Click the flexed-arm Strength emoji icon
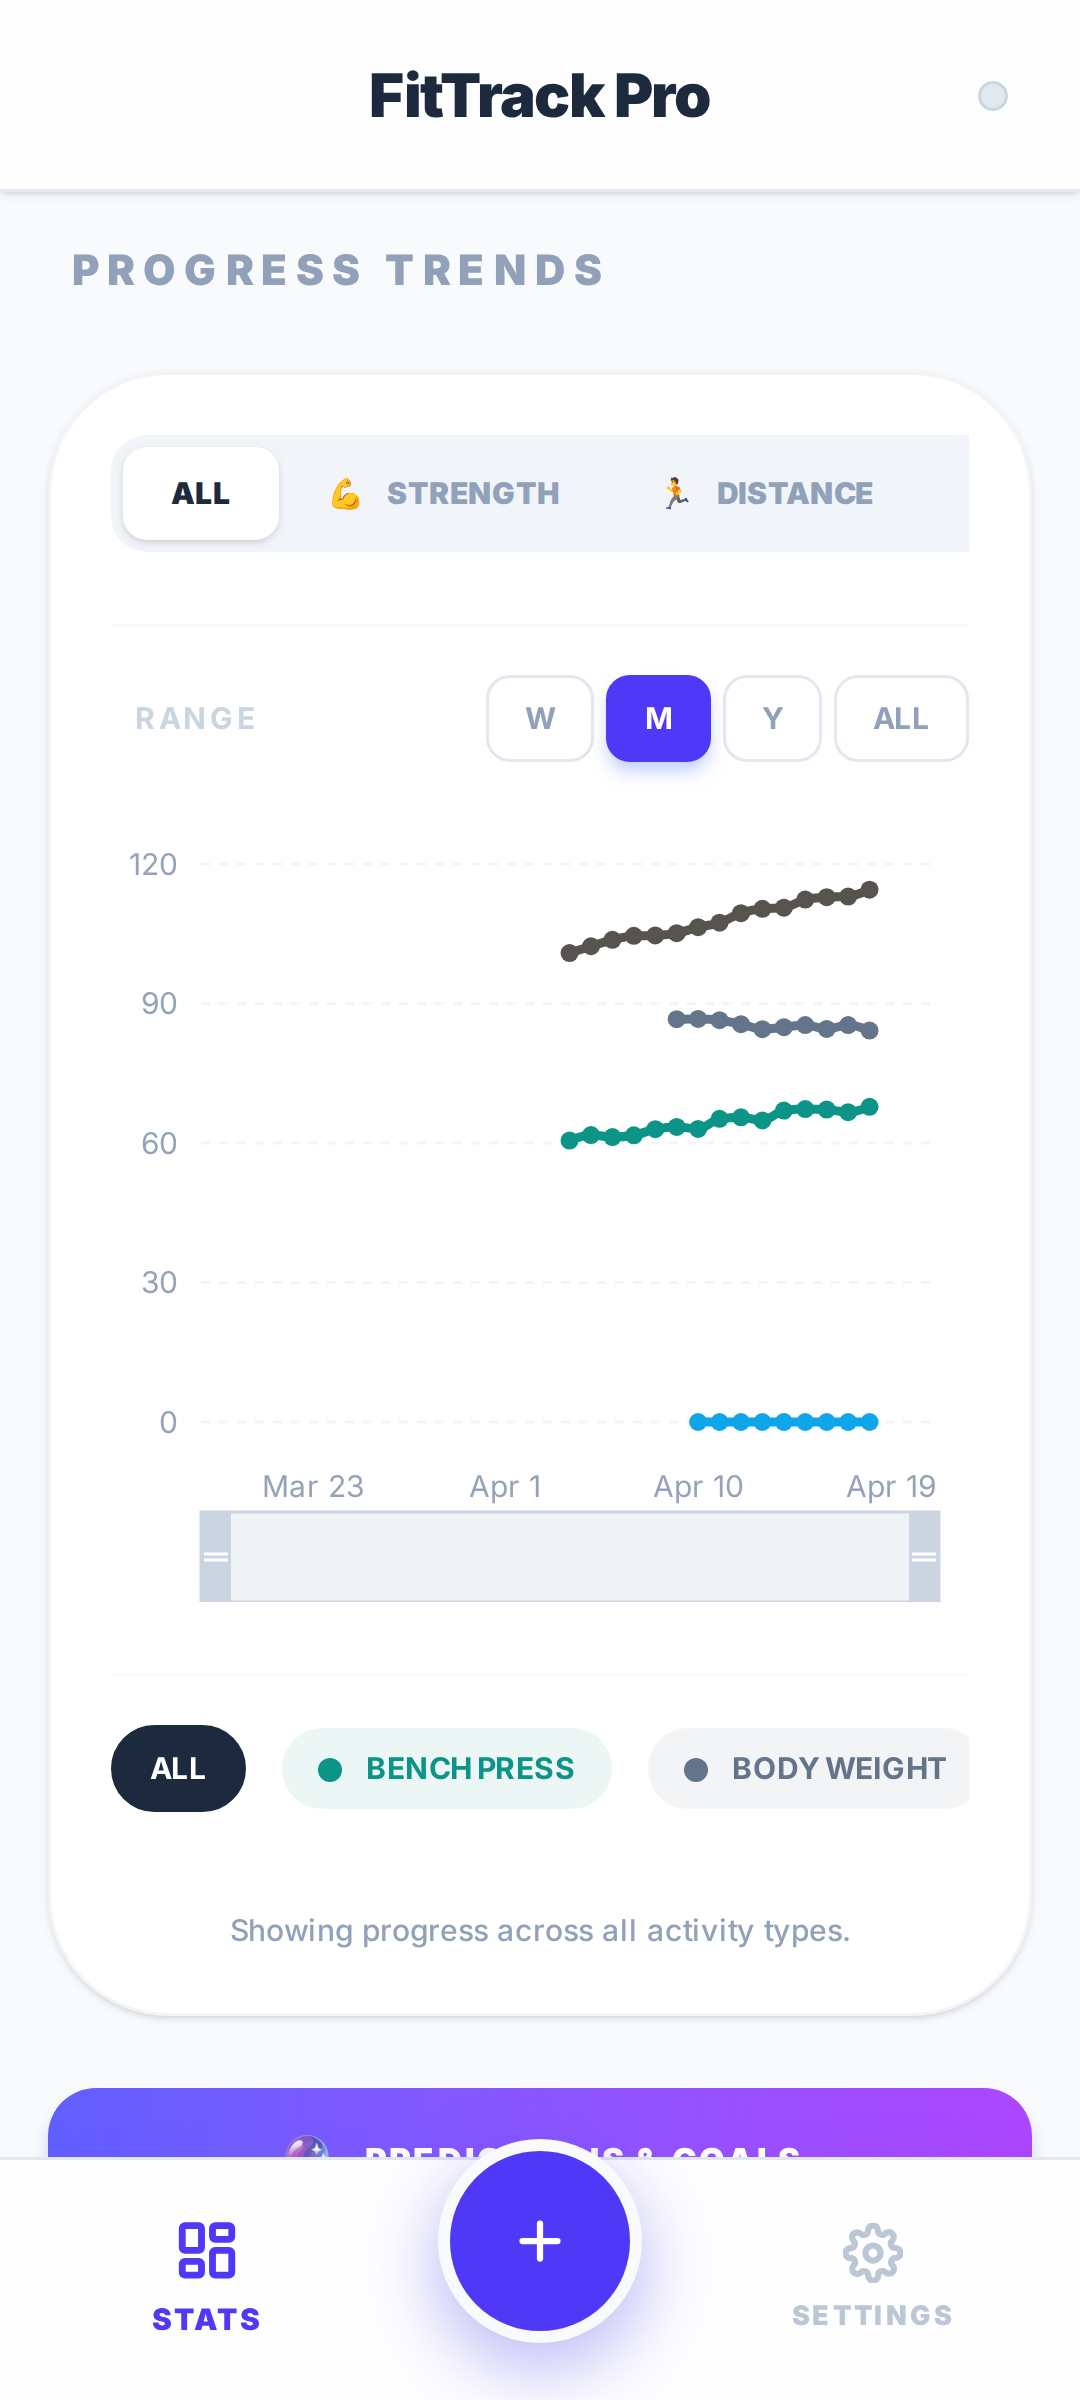The image size is (1080, 2400). pyautogui.click(x=346, y=494)
